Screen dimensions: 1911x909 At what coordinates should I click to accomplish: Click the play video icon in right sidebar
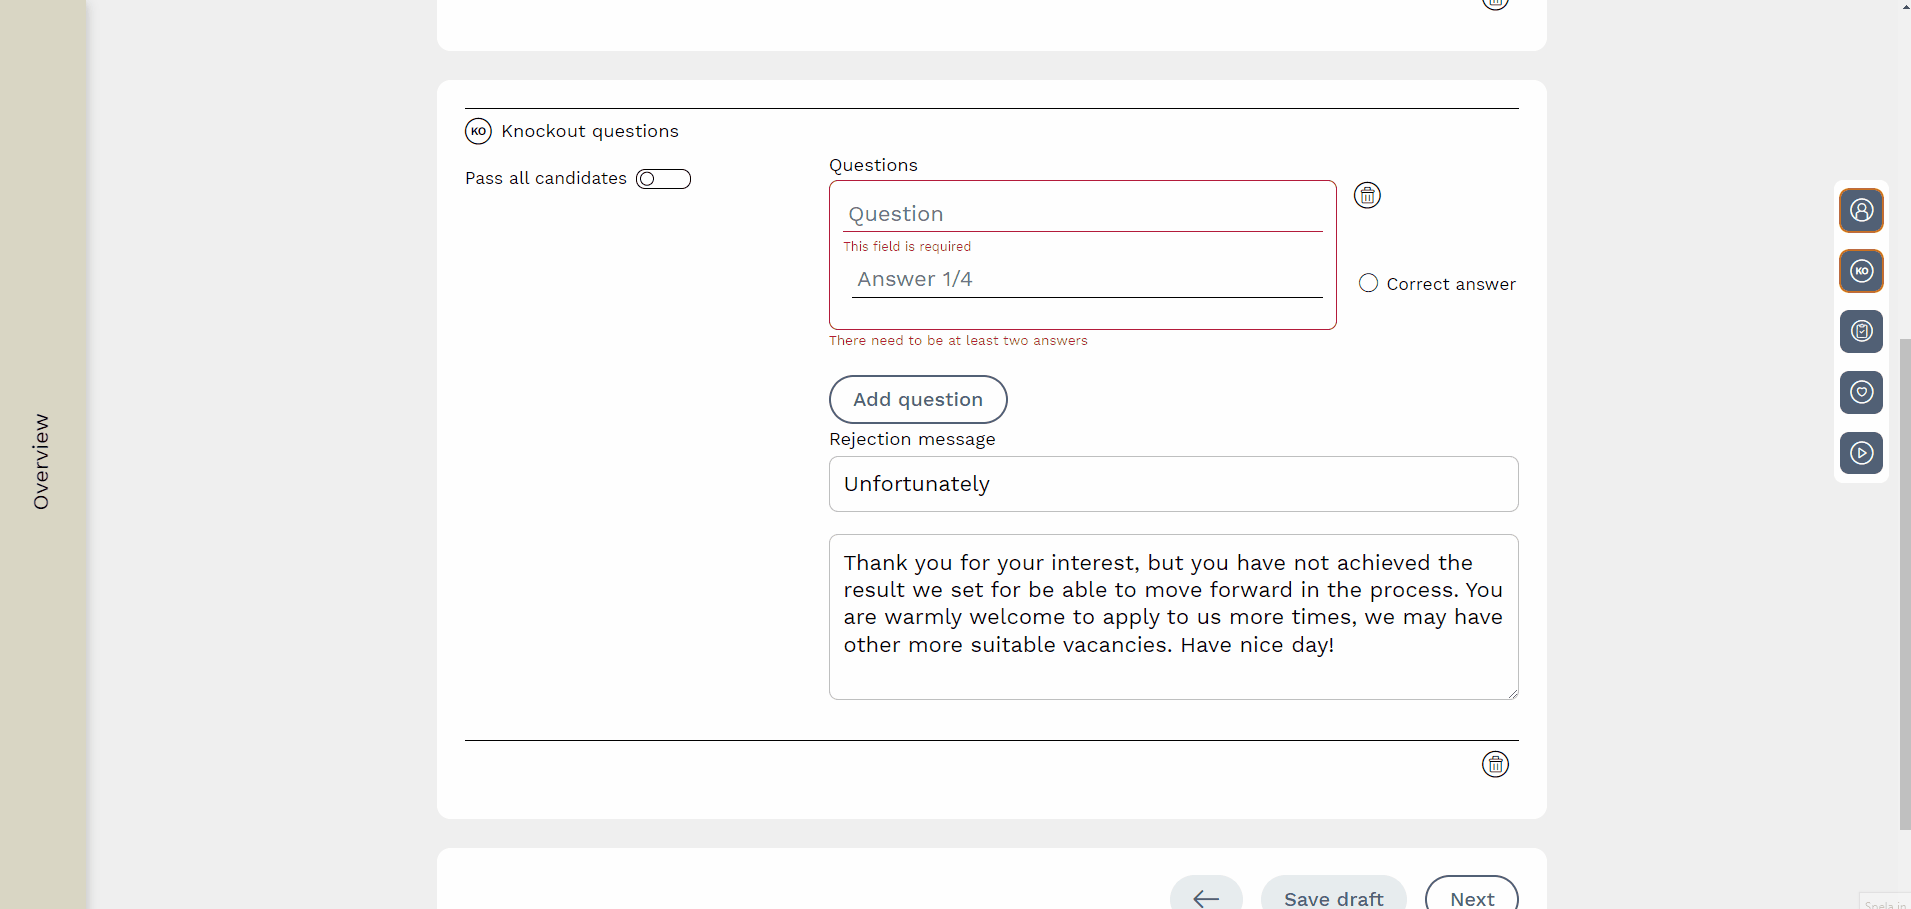coord(1861,453)
